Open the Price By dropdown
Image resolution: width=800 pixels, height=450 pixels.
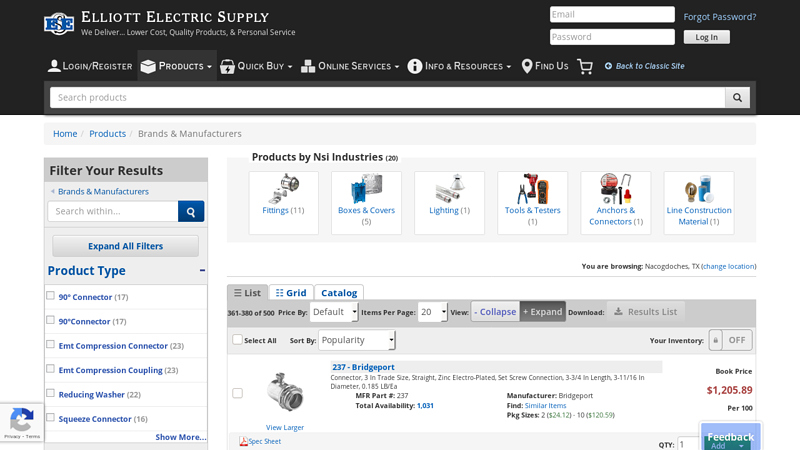(334, 312)
